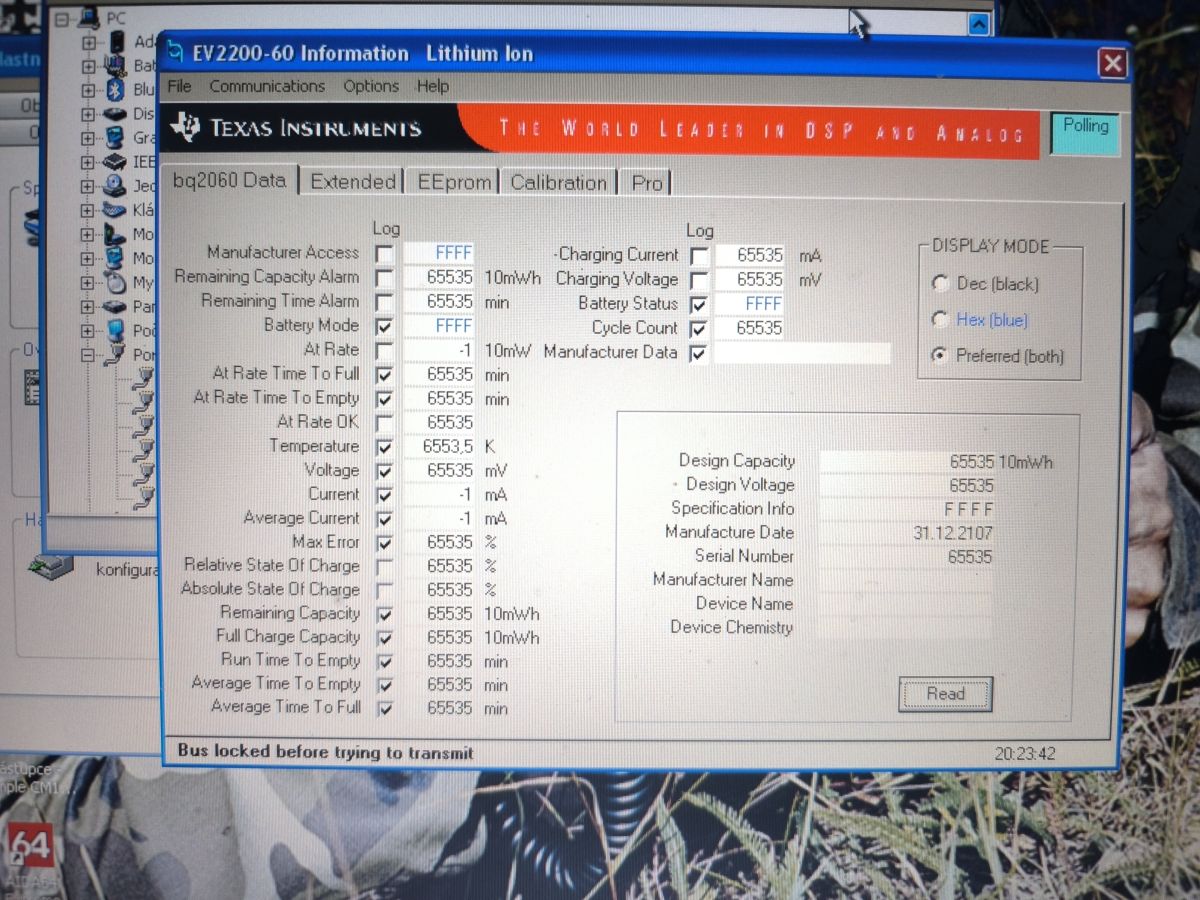Expand the 'Klá' keyboards node
The width and height of the screenshot is (1200, 900).
point(89,210)
